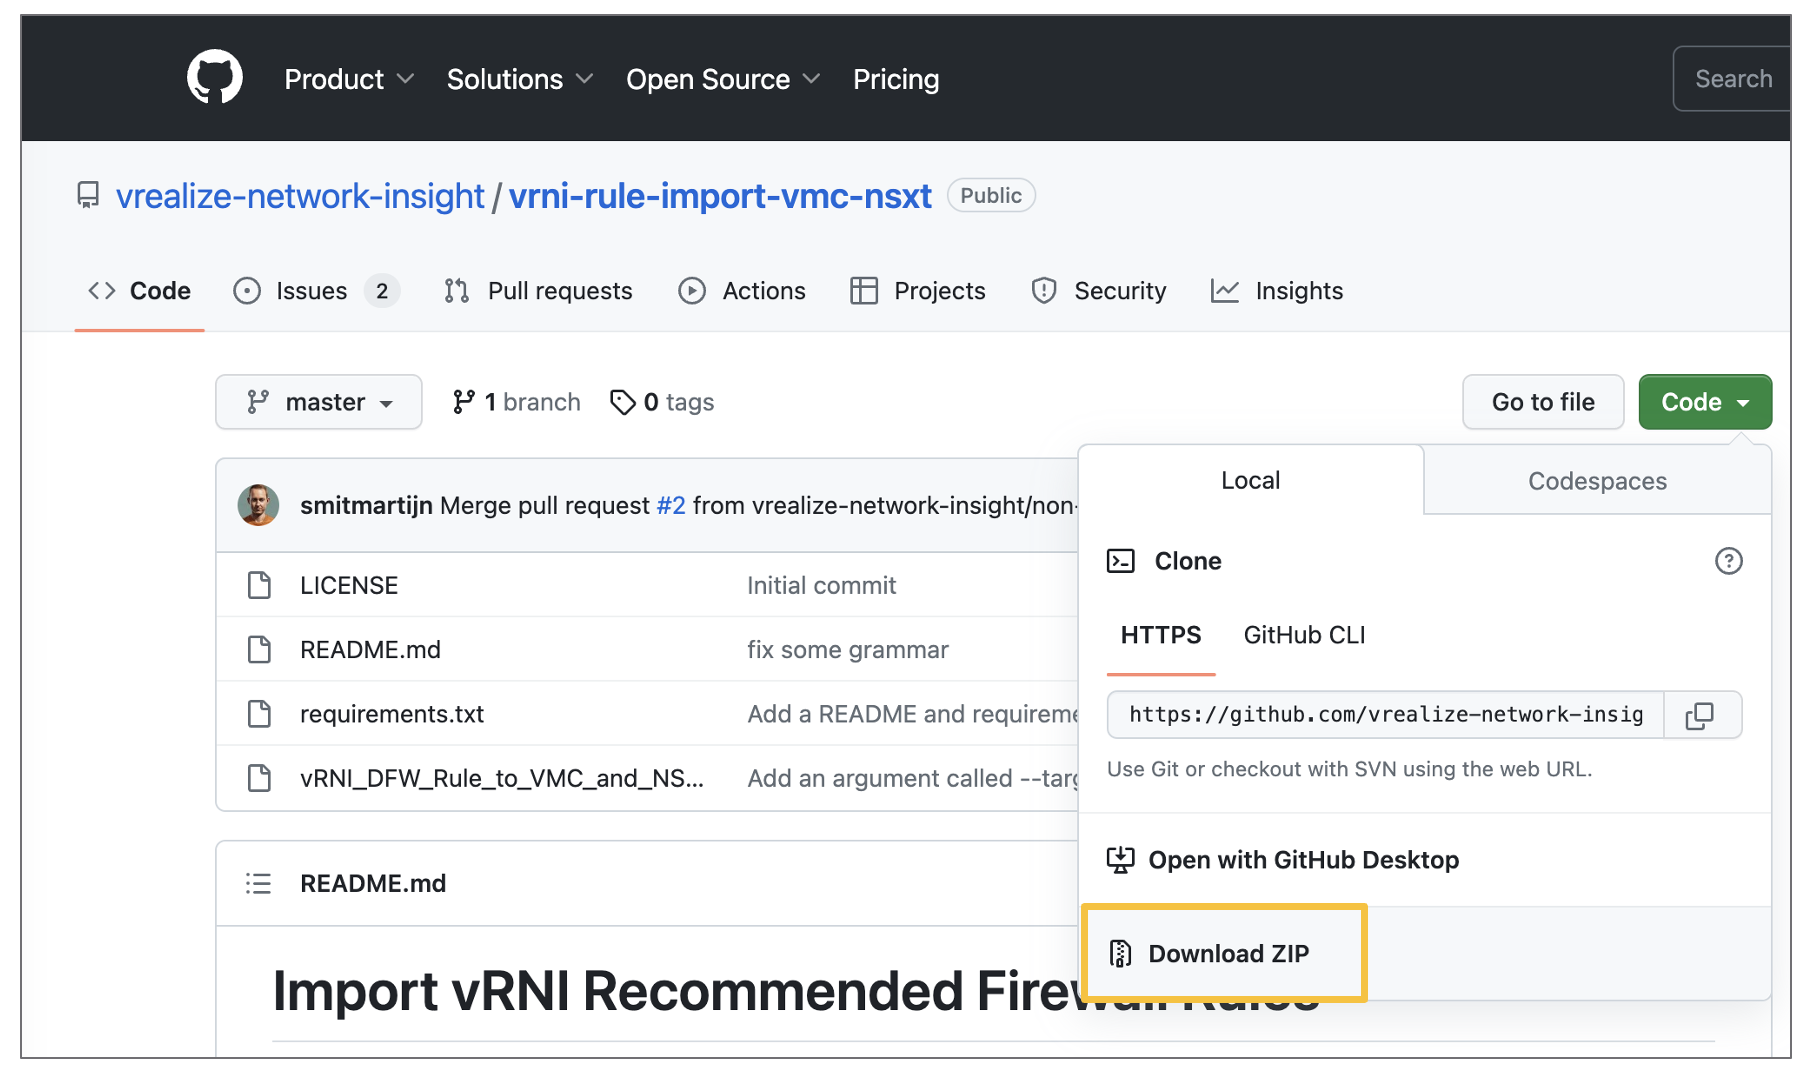Image resolution: width=1814 pixels, height=1084 pixels.
Task: Click the branch icon showing 1 branch
Action: 463,402
